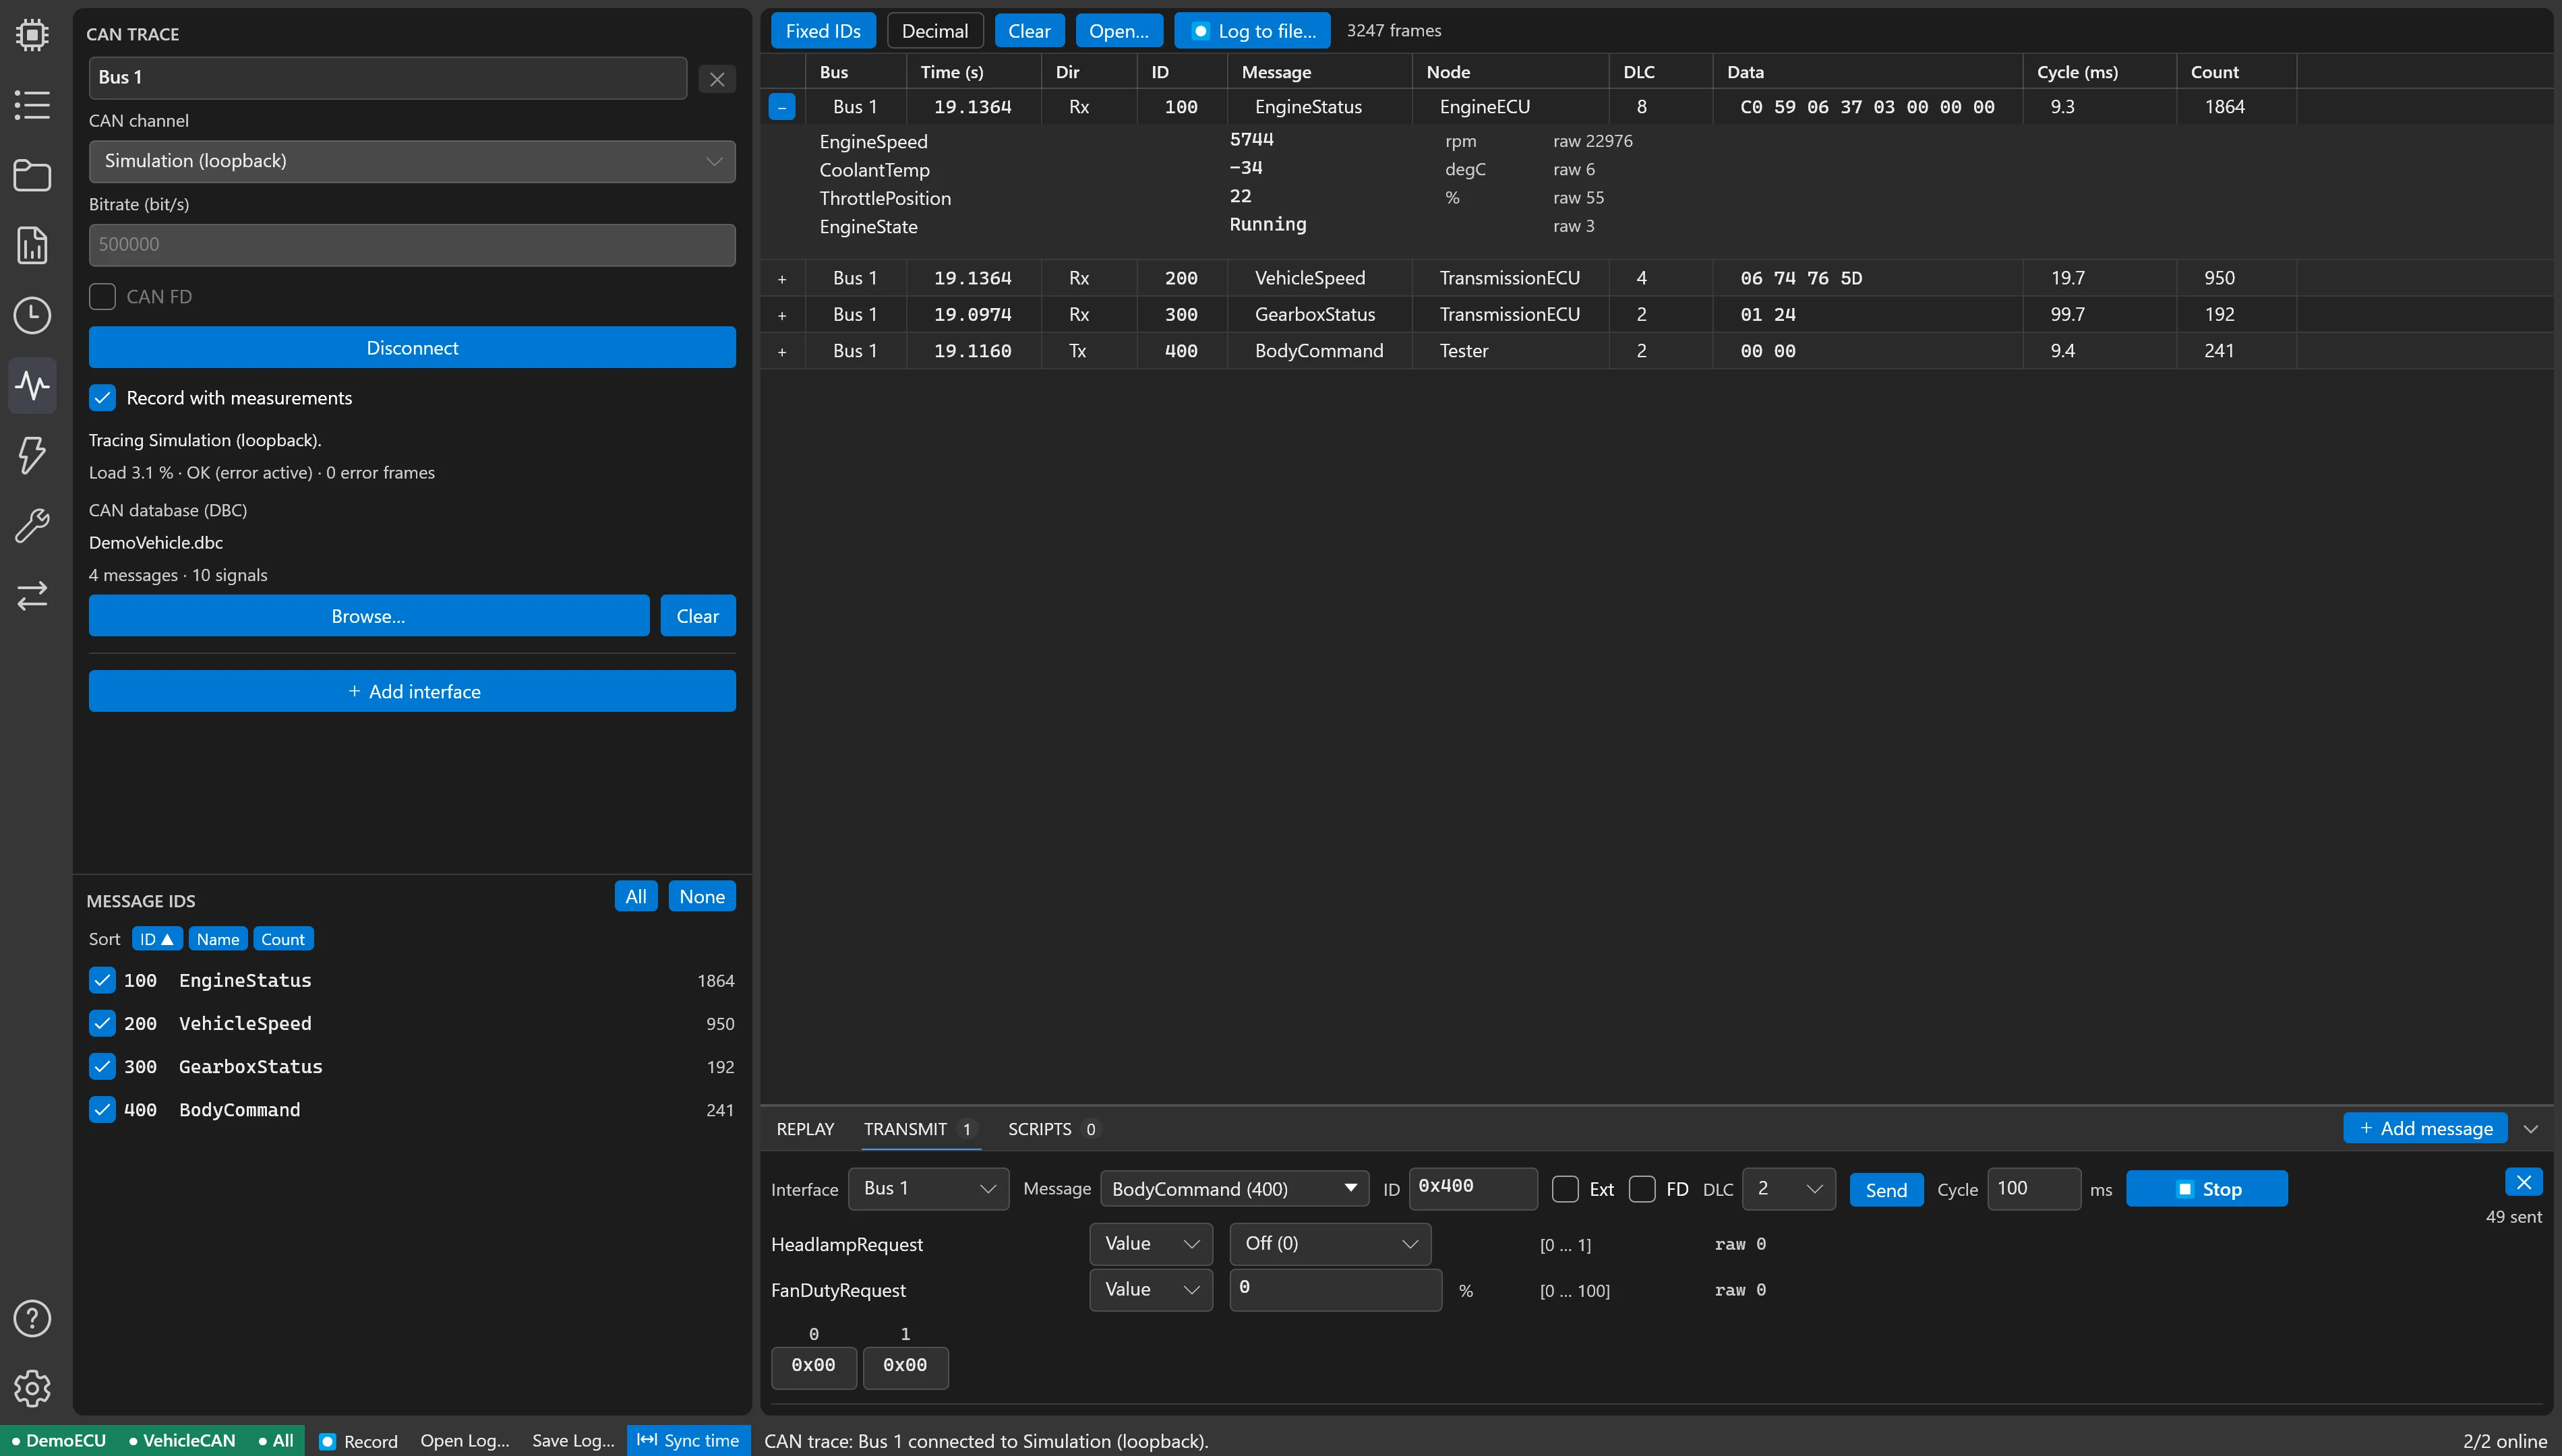Open the lightning bolt flash icon
Screen dimensions: 2562x1456
coord(32,455)
